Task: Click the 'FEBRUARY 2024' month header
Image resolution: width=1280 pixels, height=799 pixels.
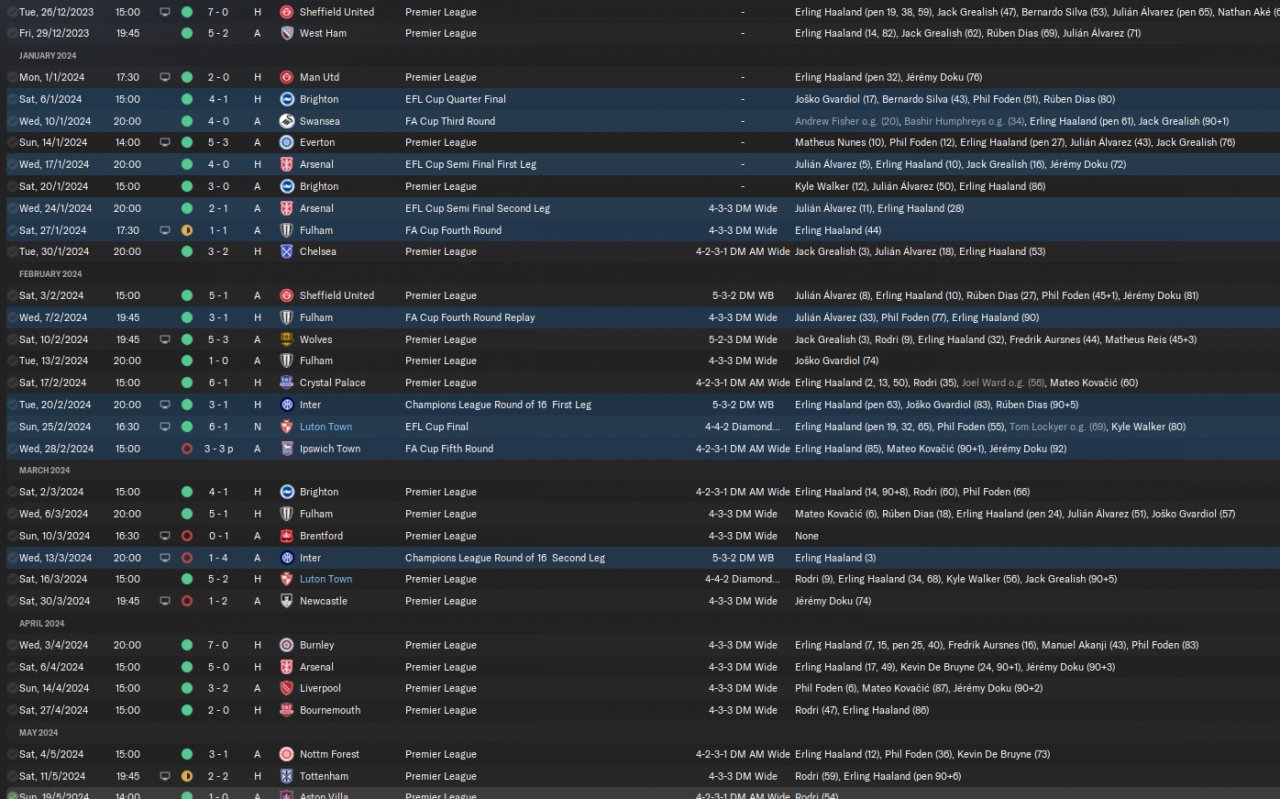Action: 51,274
